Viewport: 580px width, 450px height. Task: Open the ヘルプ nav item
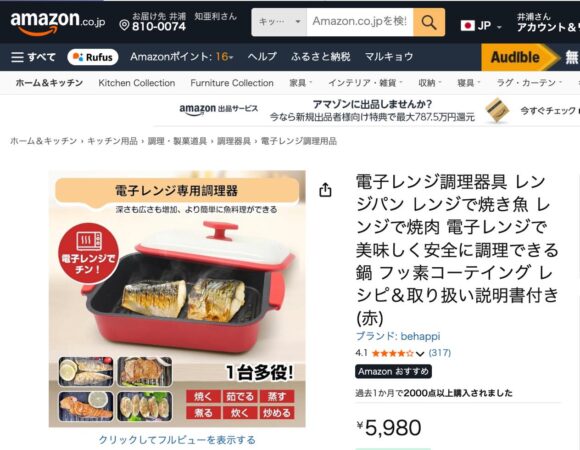click(x=262, y=57)
